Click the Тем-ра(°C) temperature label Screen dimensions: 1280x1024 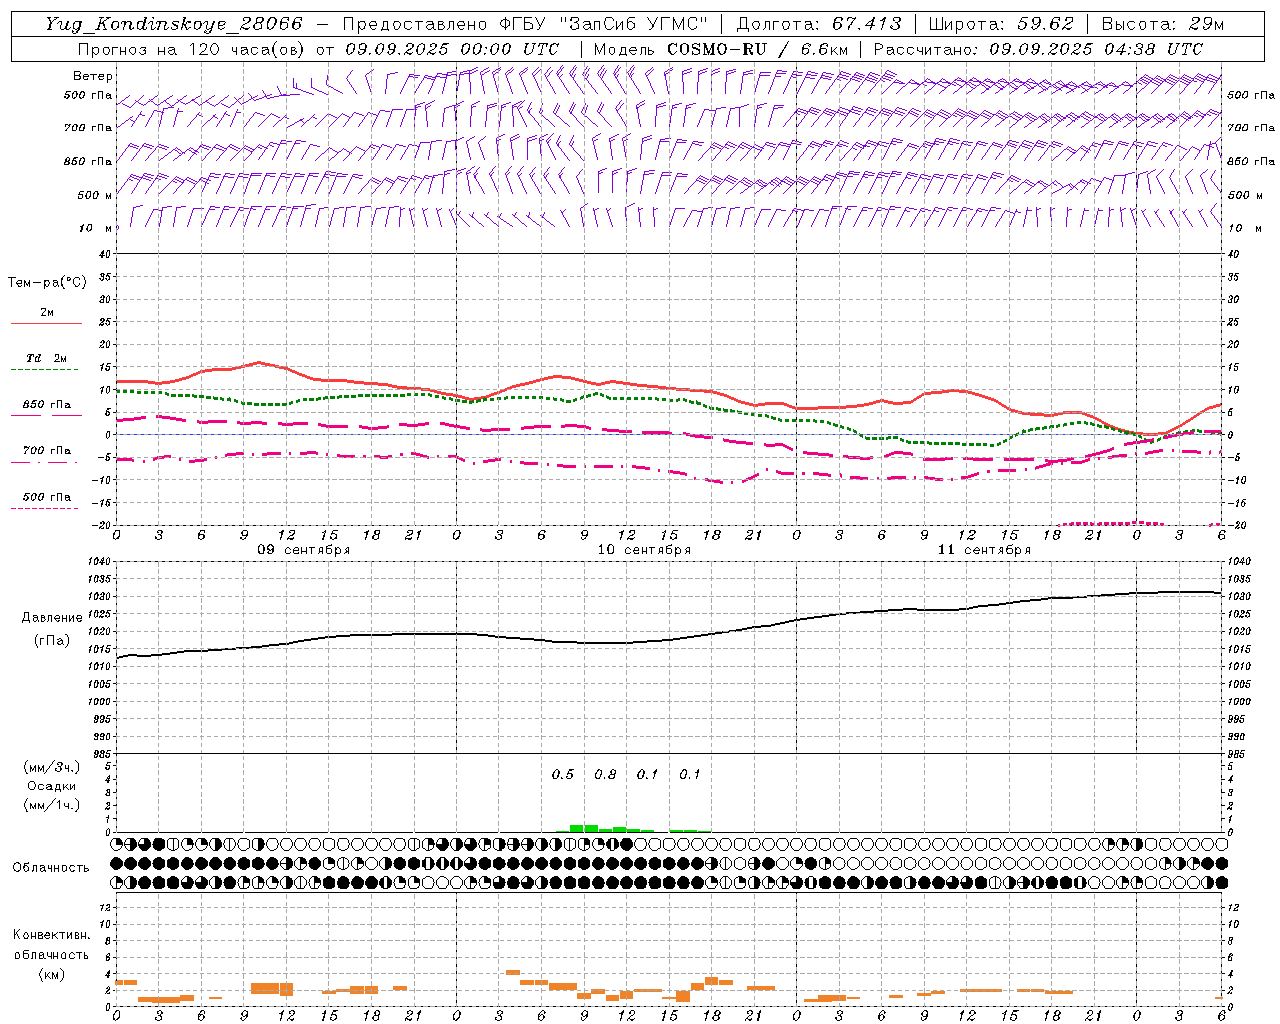47,283
